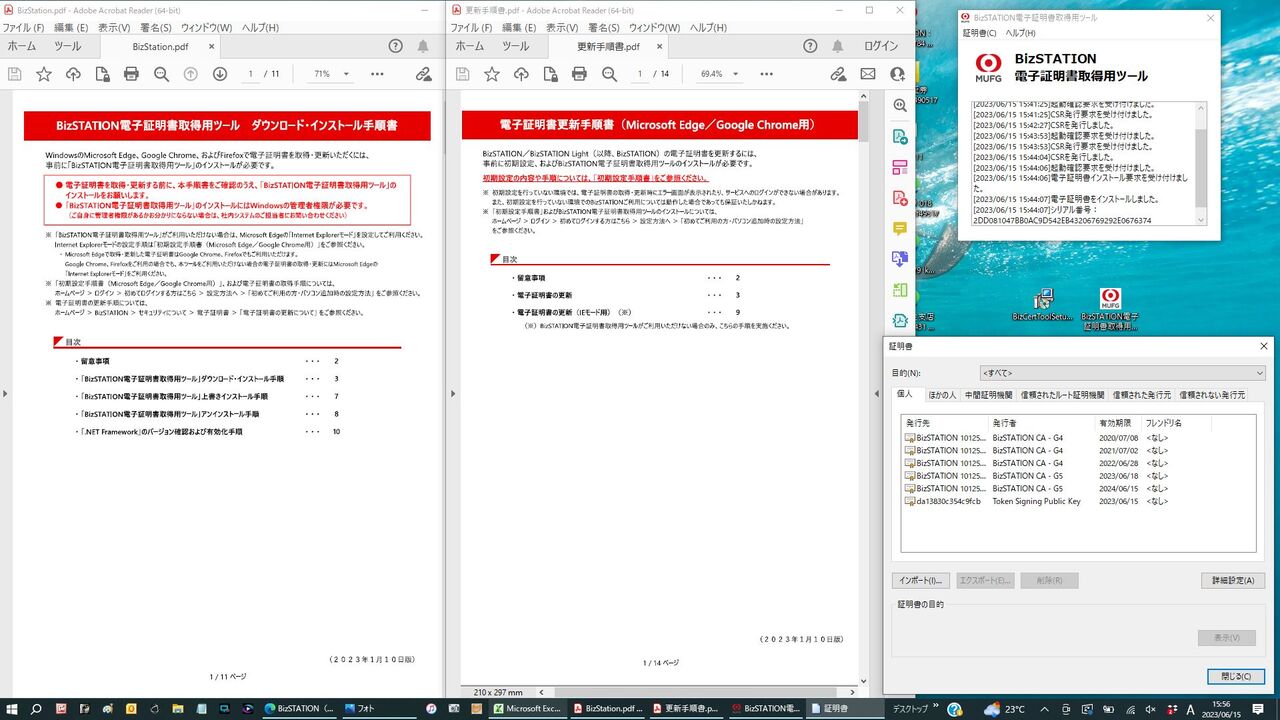
Task: Open the find magnifier in 更新手順書.pdf toolbar
Action: (x=609, y=74)
